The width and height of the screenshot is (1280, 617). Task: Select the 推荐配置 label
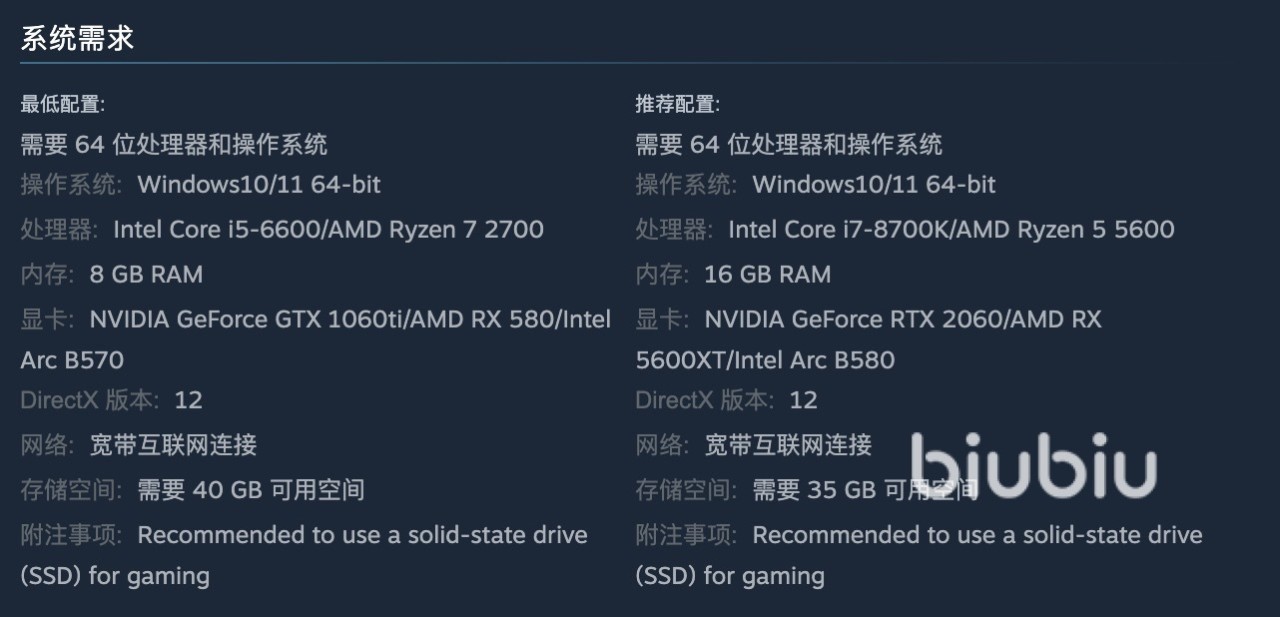[x=677, y=104]
